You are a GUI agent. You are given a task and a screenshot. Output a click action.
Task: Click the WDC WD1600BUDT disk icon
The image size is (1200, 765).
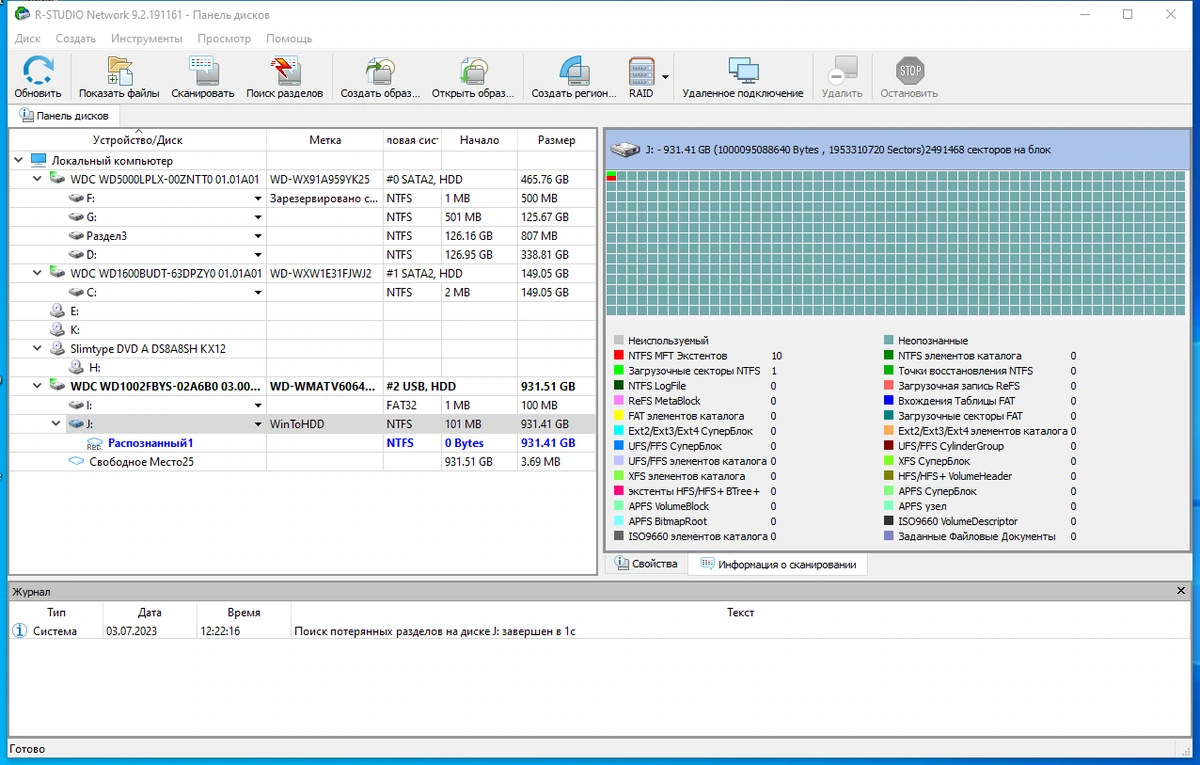[x=58, y=273]
